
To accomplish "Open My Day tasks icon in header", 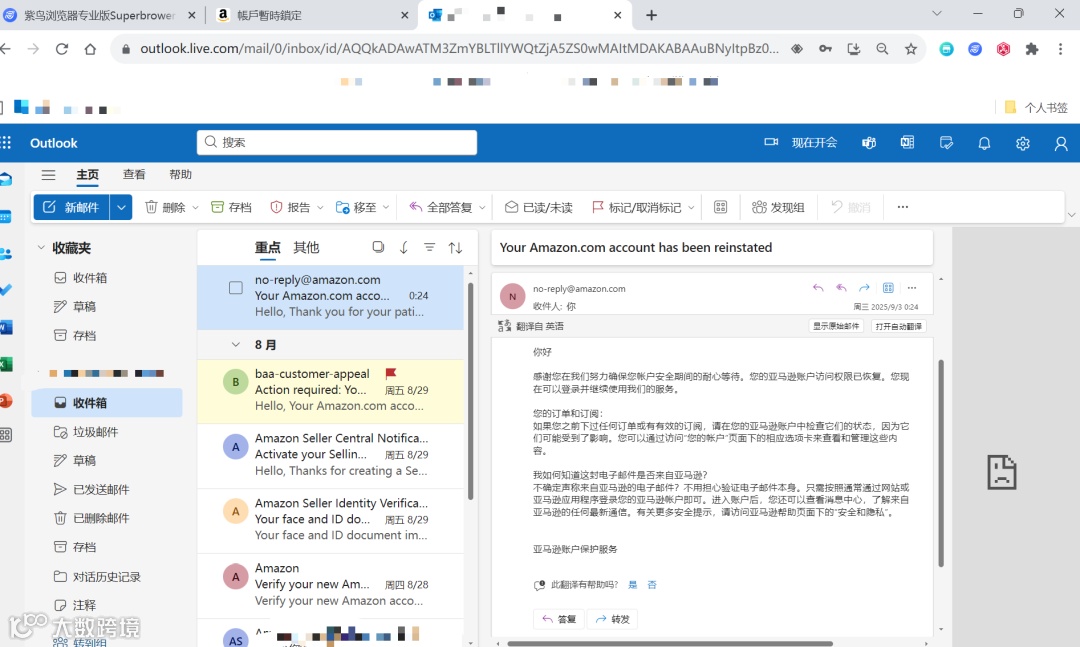I will [x=946, y=143].
